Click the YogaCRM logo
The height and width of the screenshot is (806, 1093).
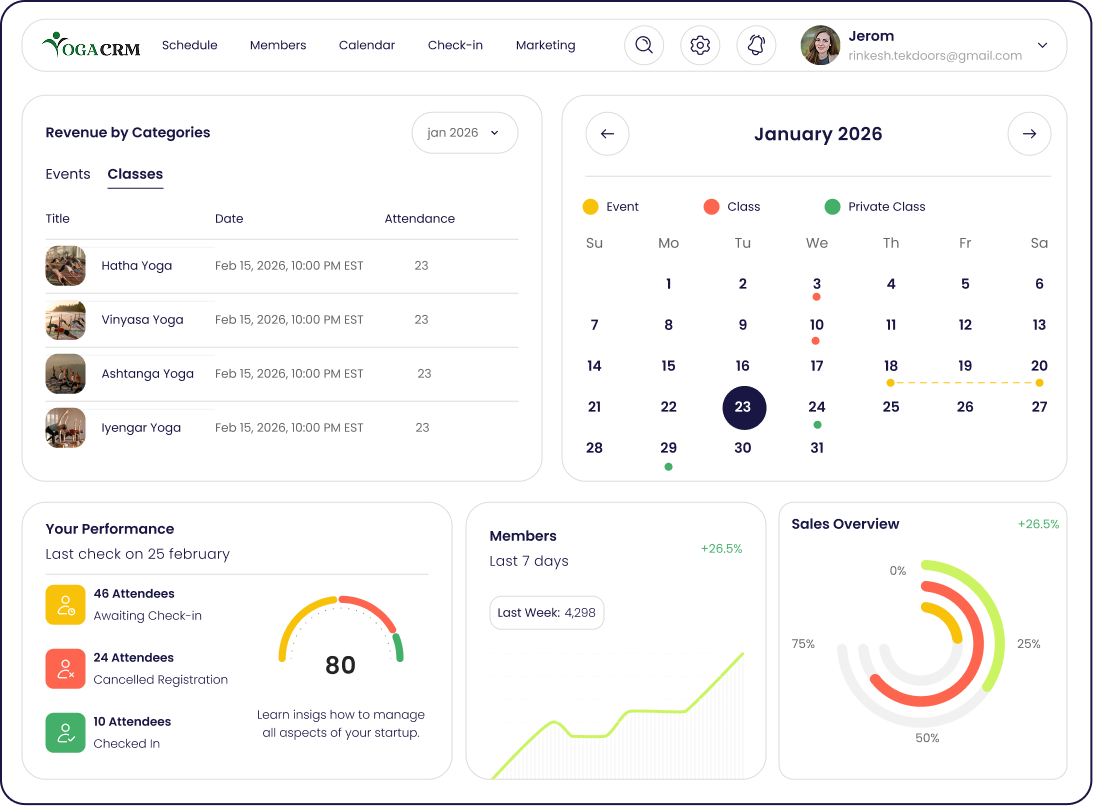pos(90,45)
